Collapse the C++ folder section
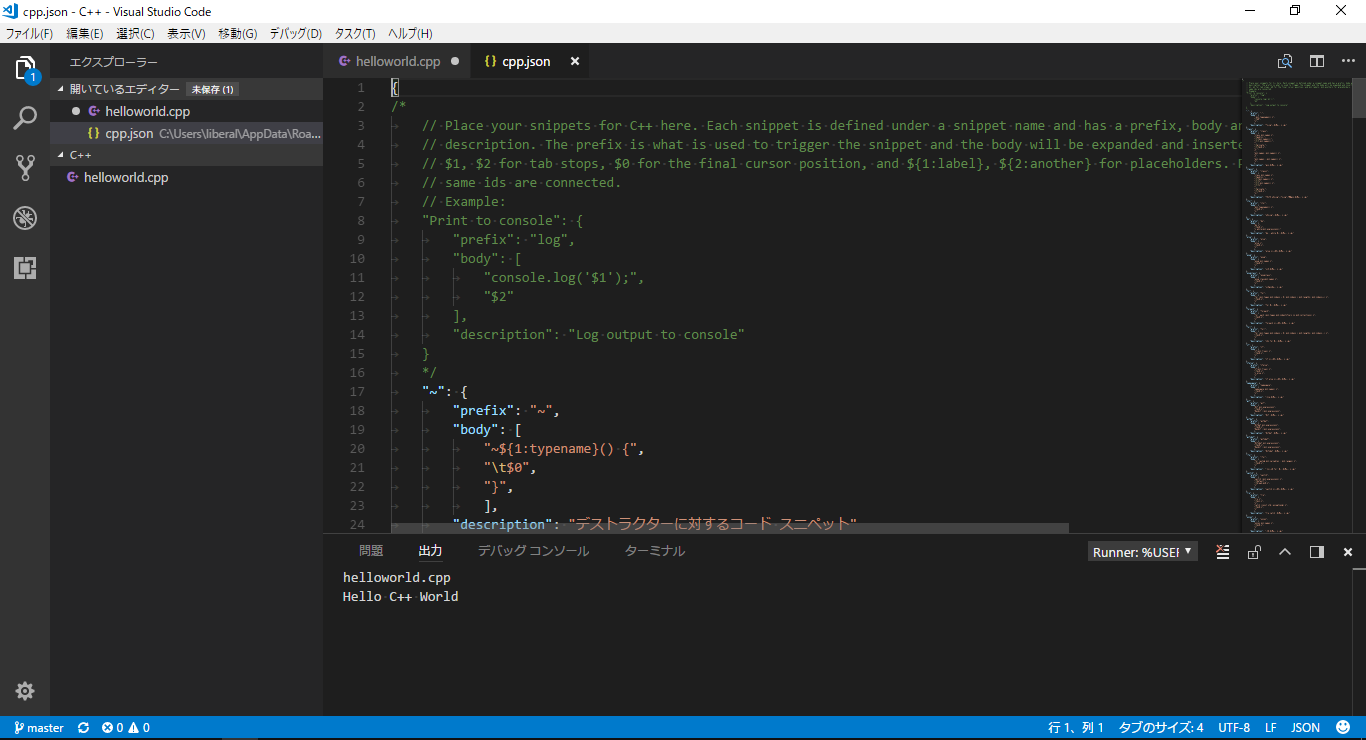 tap(187, 155)
